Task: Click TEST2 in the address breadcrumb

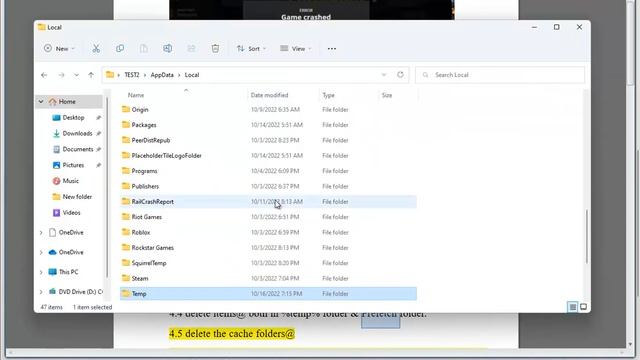Action: click(x=132, y=75)
